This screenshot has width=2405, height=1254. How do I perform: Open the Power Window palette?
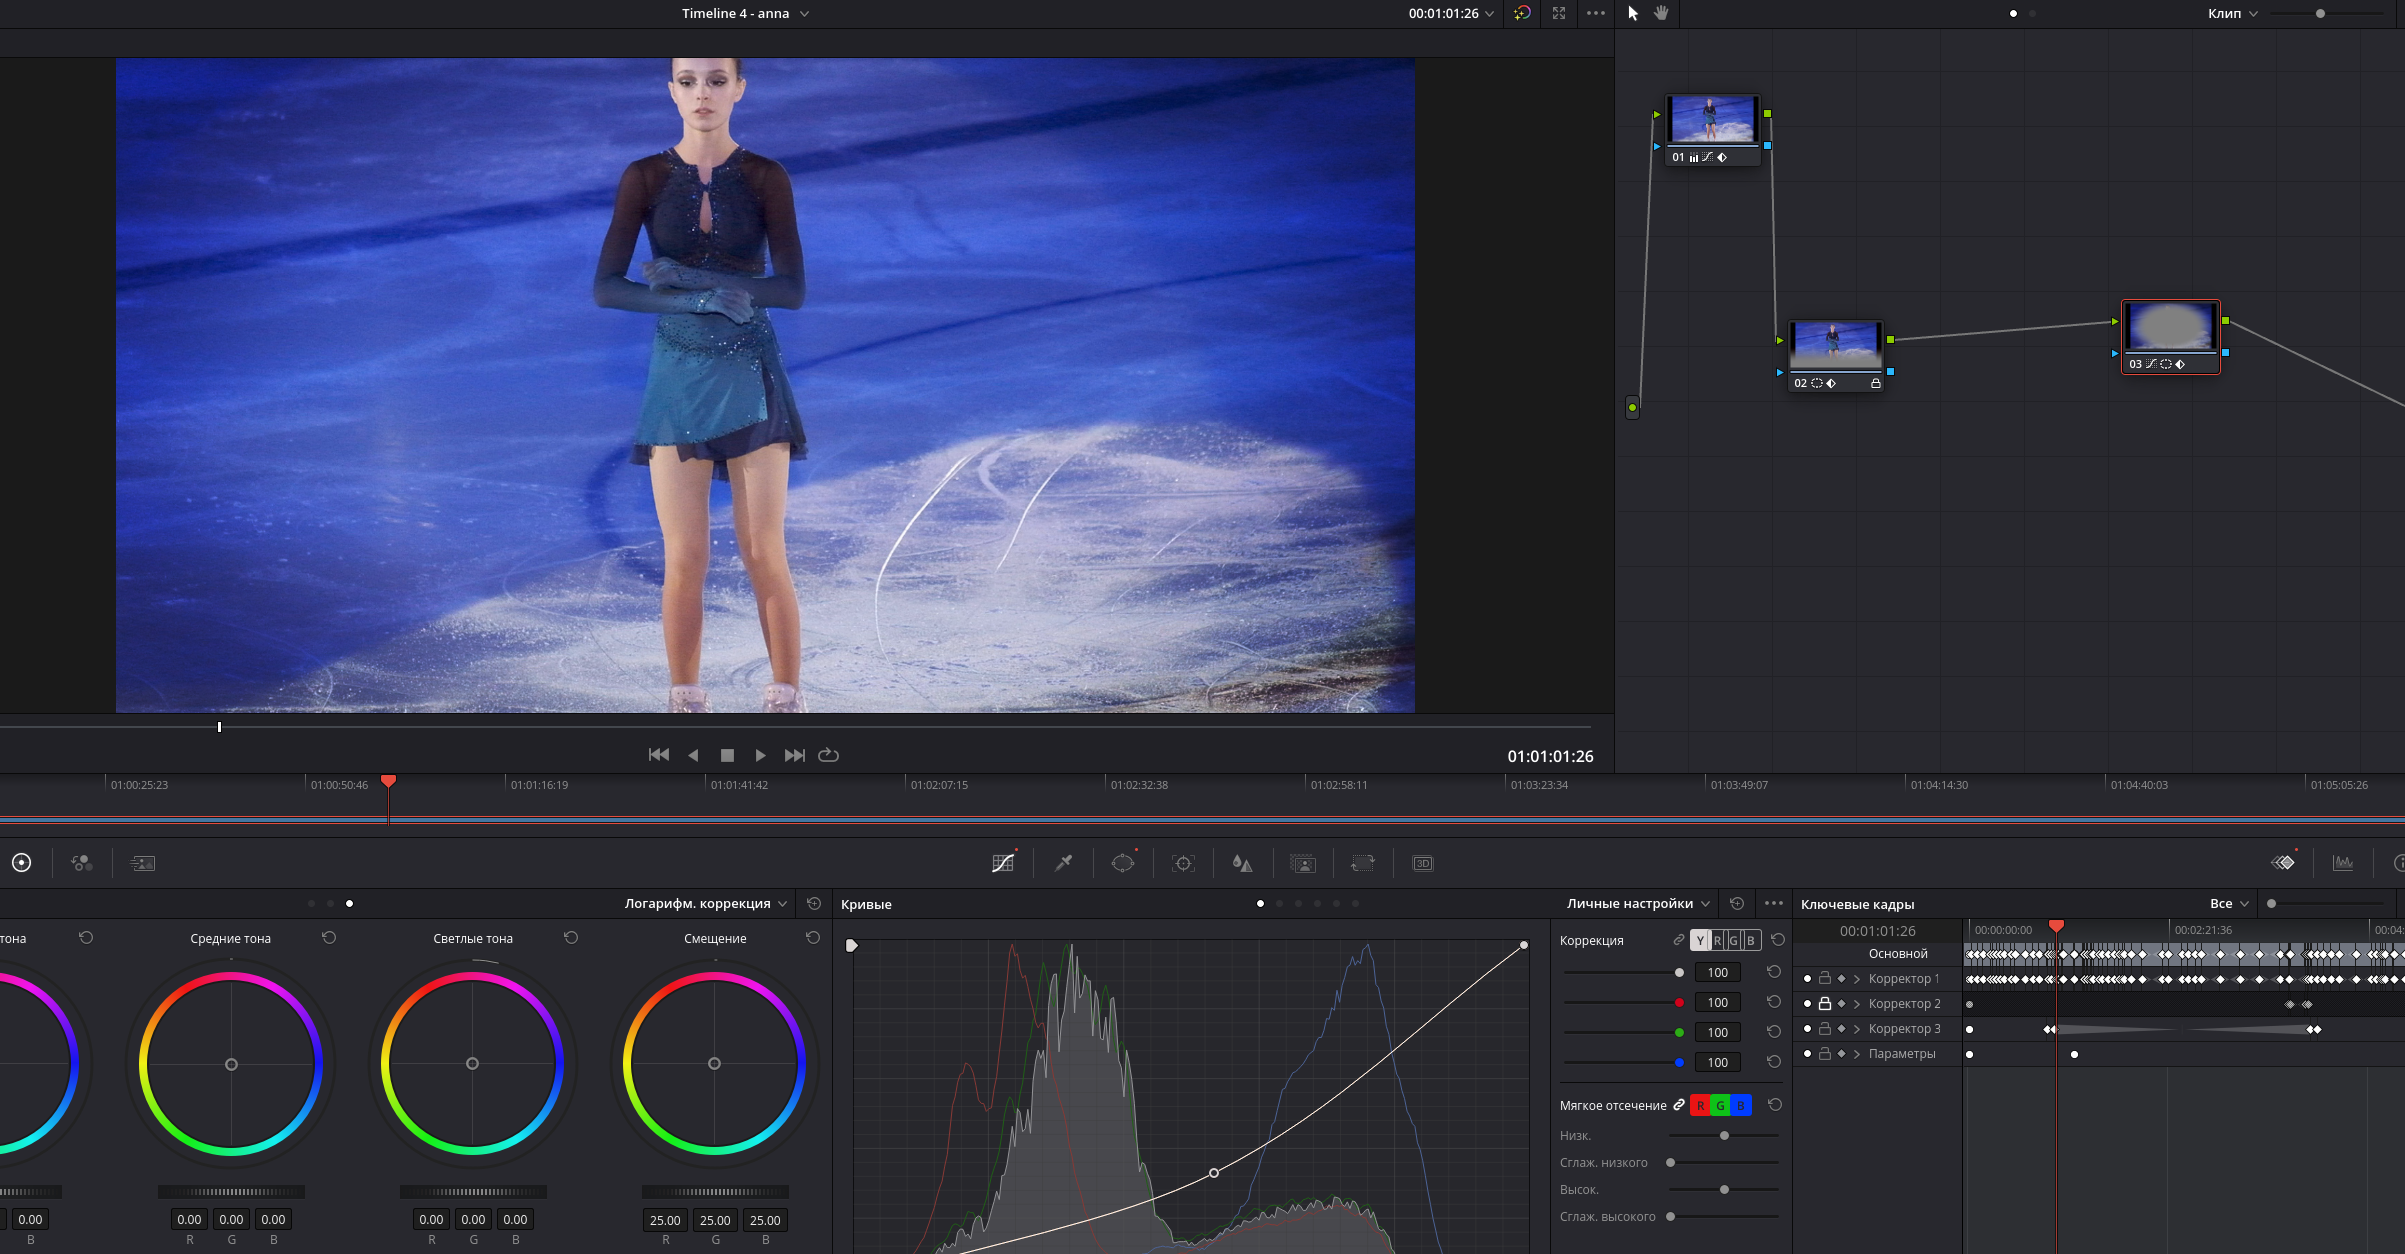(1123, 863)
